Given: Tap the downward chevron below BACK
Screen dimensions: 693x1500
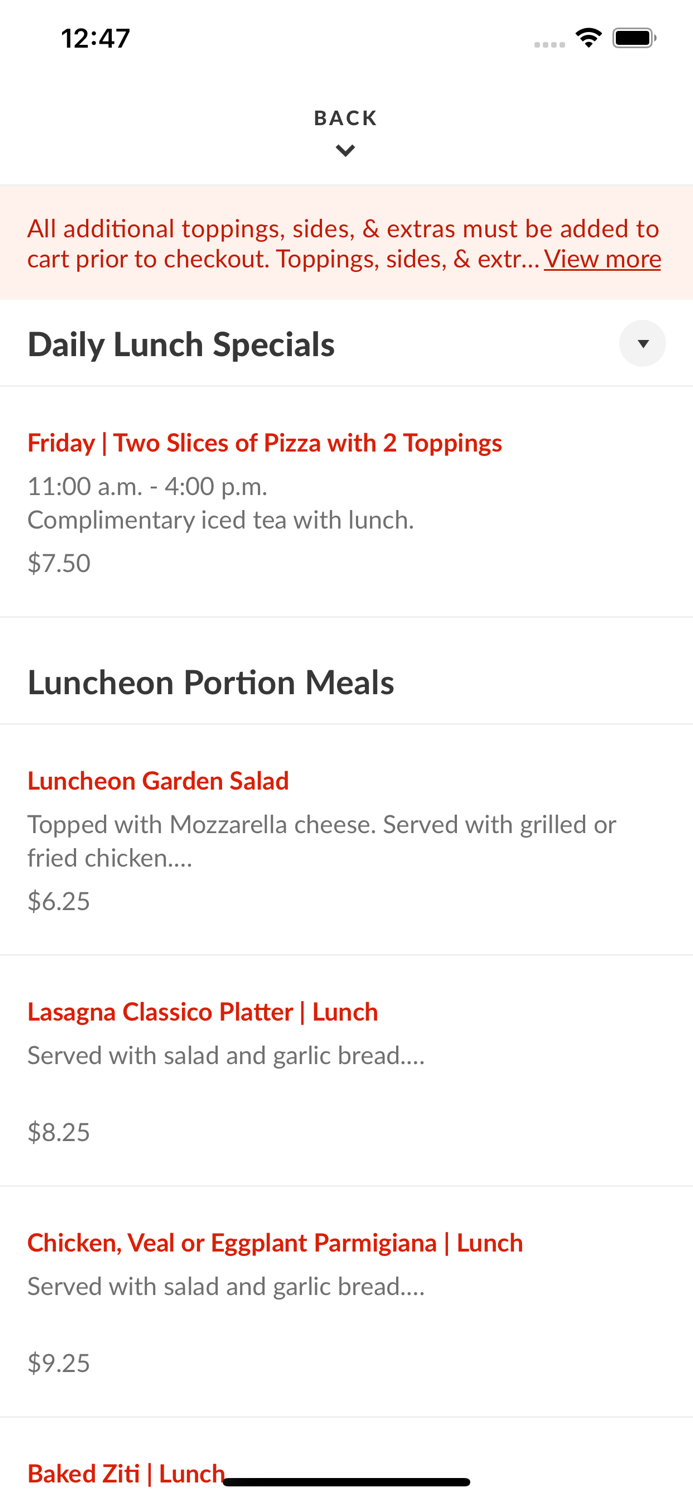Looking at the screenshot, I should 345,150.
